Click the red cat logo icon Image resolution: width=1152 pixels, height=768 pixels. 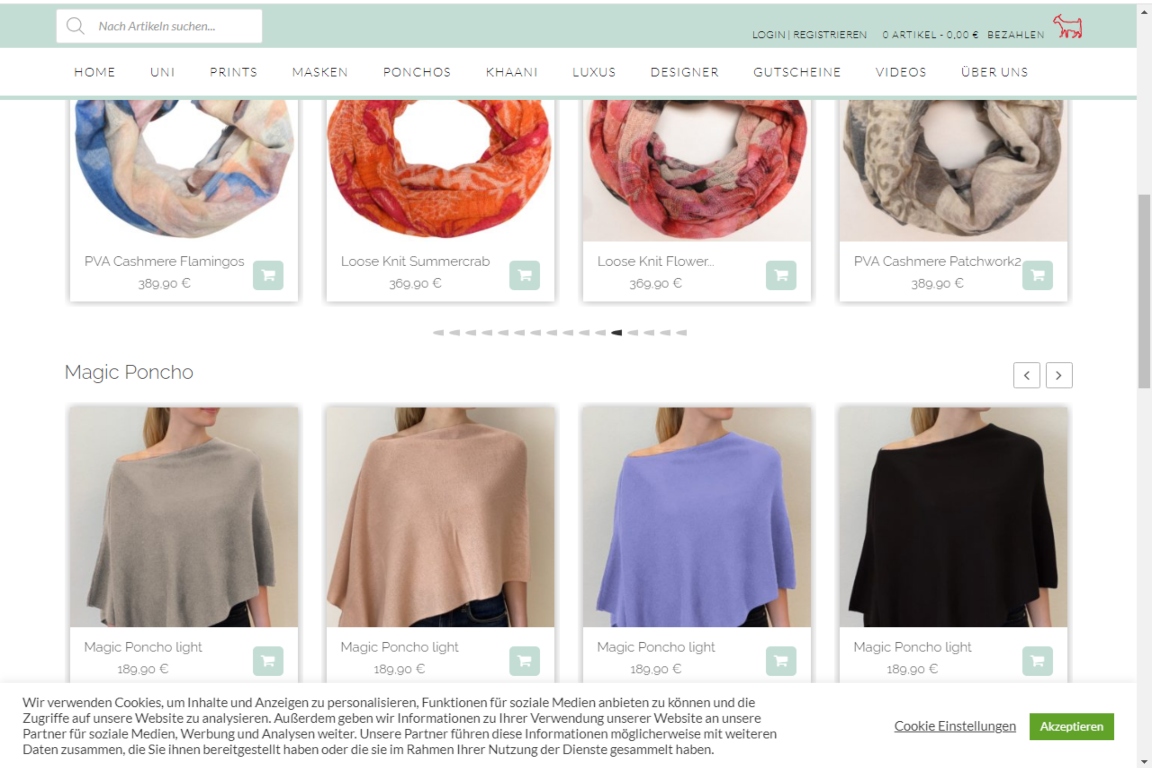click(1068, 26)
